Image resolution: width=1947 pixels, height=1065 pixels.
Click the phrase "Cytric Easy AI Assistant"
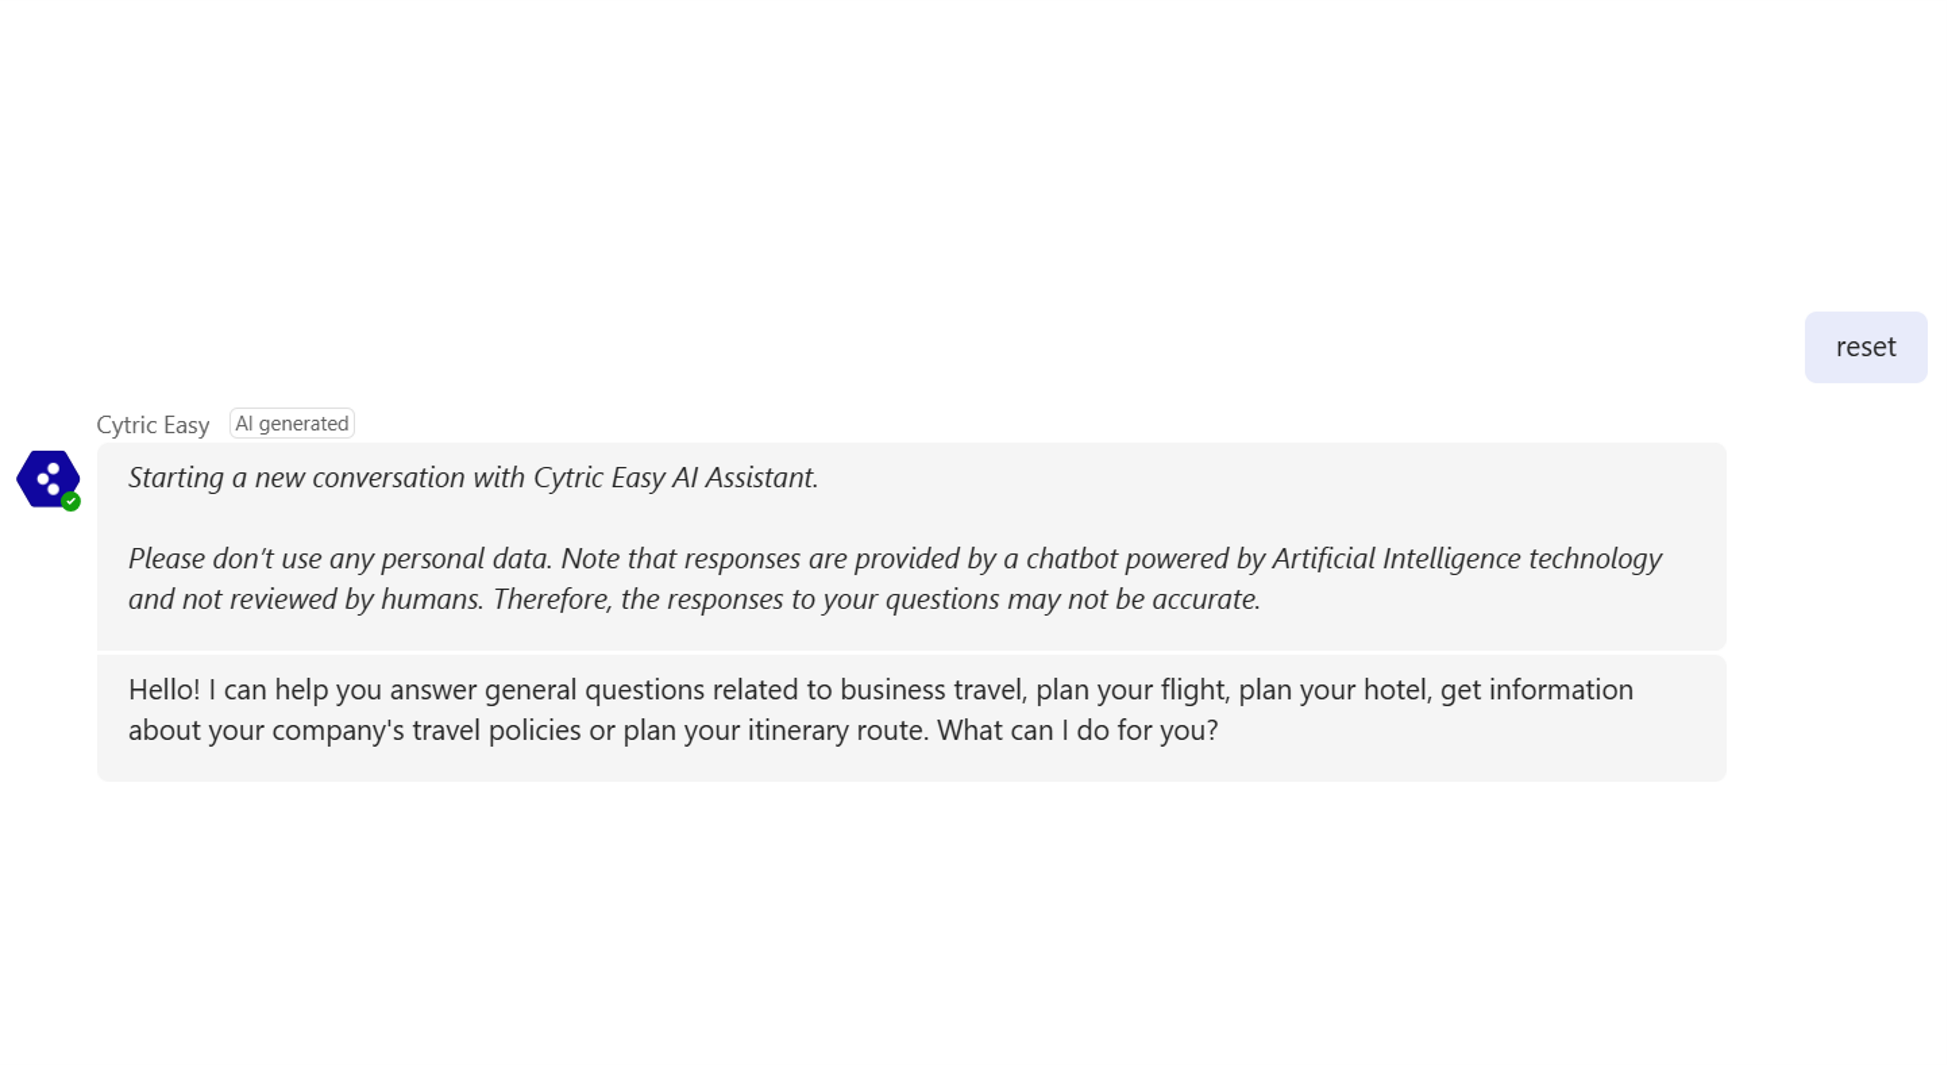[674, 478]
